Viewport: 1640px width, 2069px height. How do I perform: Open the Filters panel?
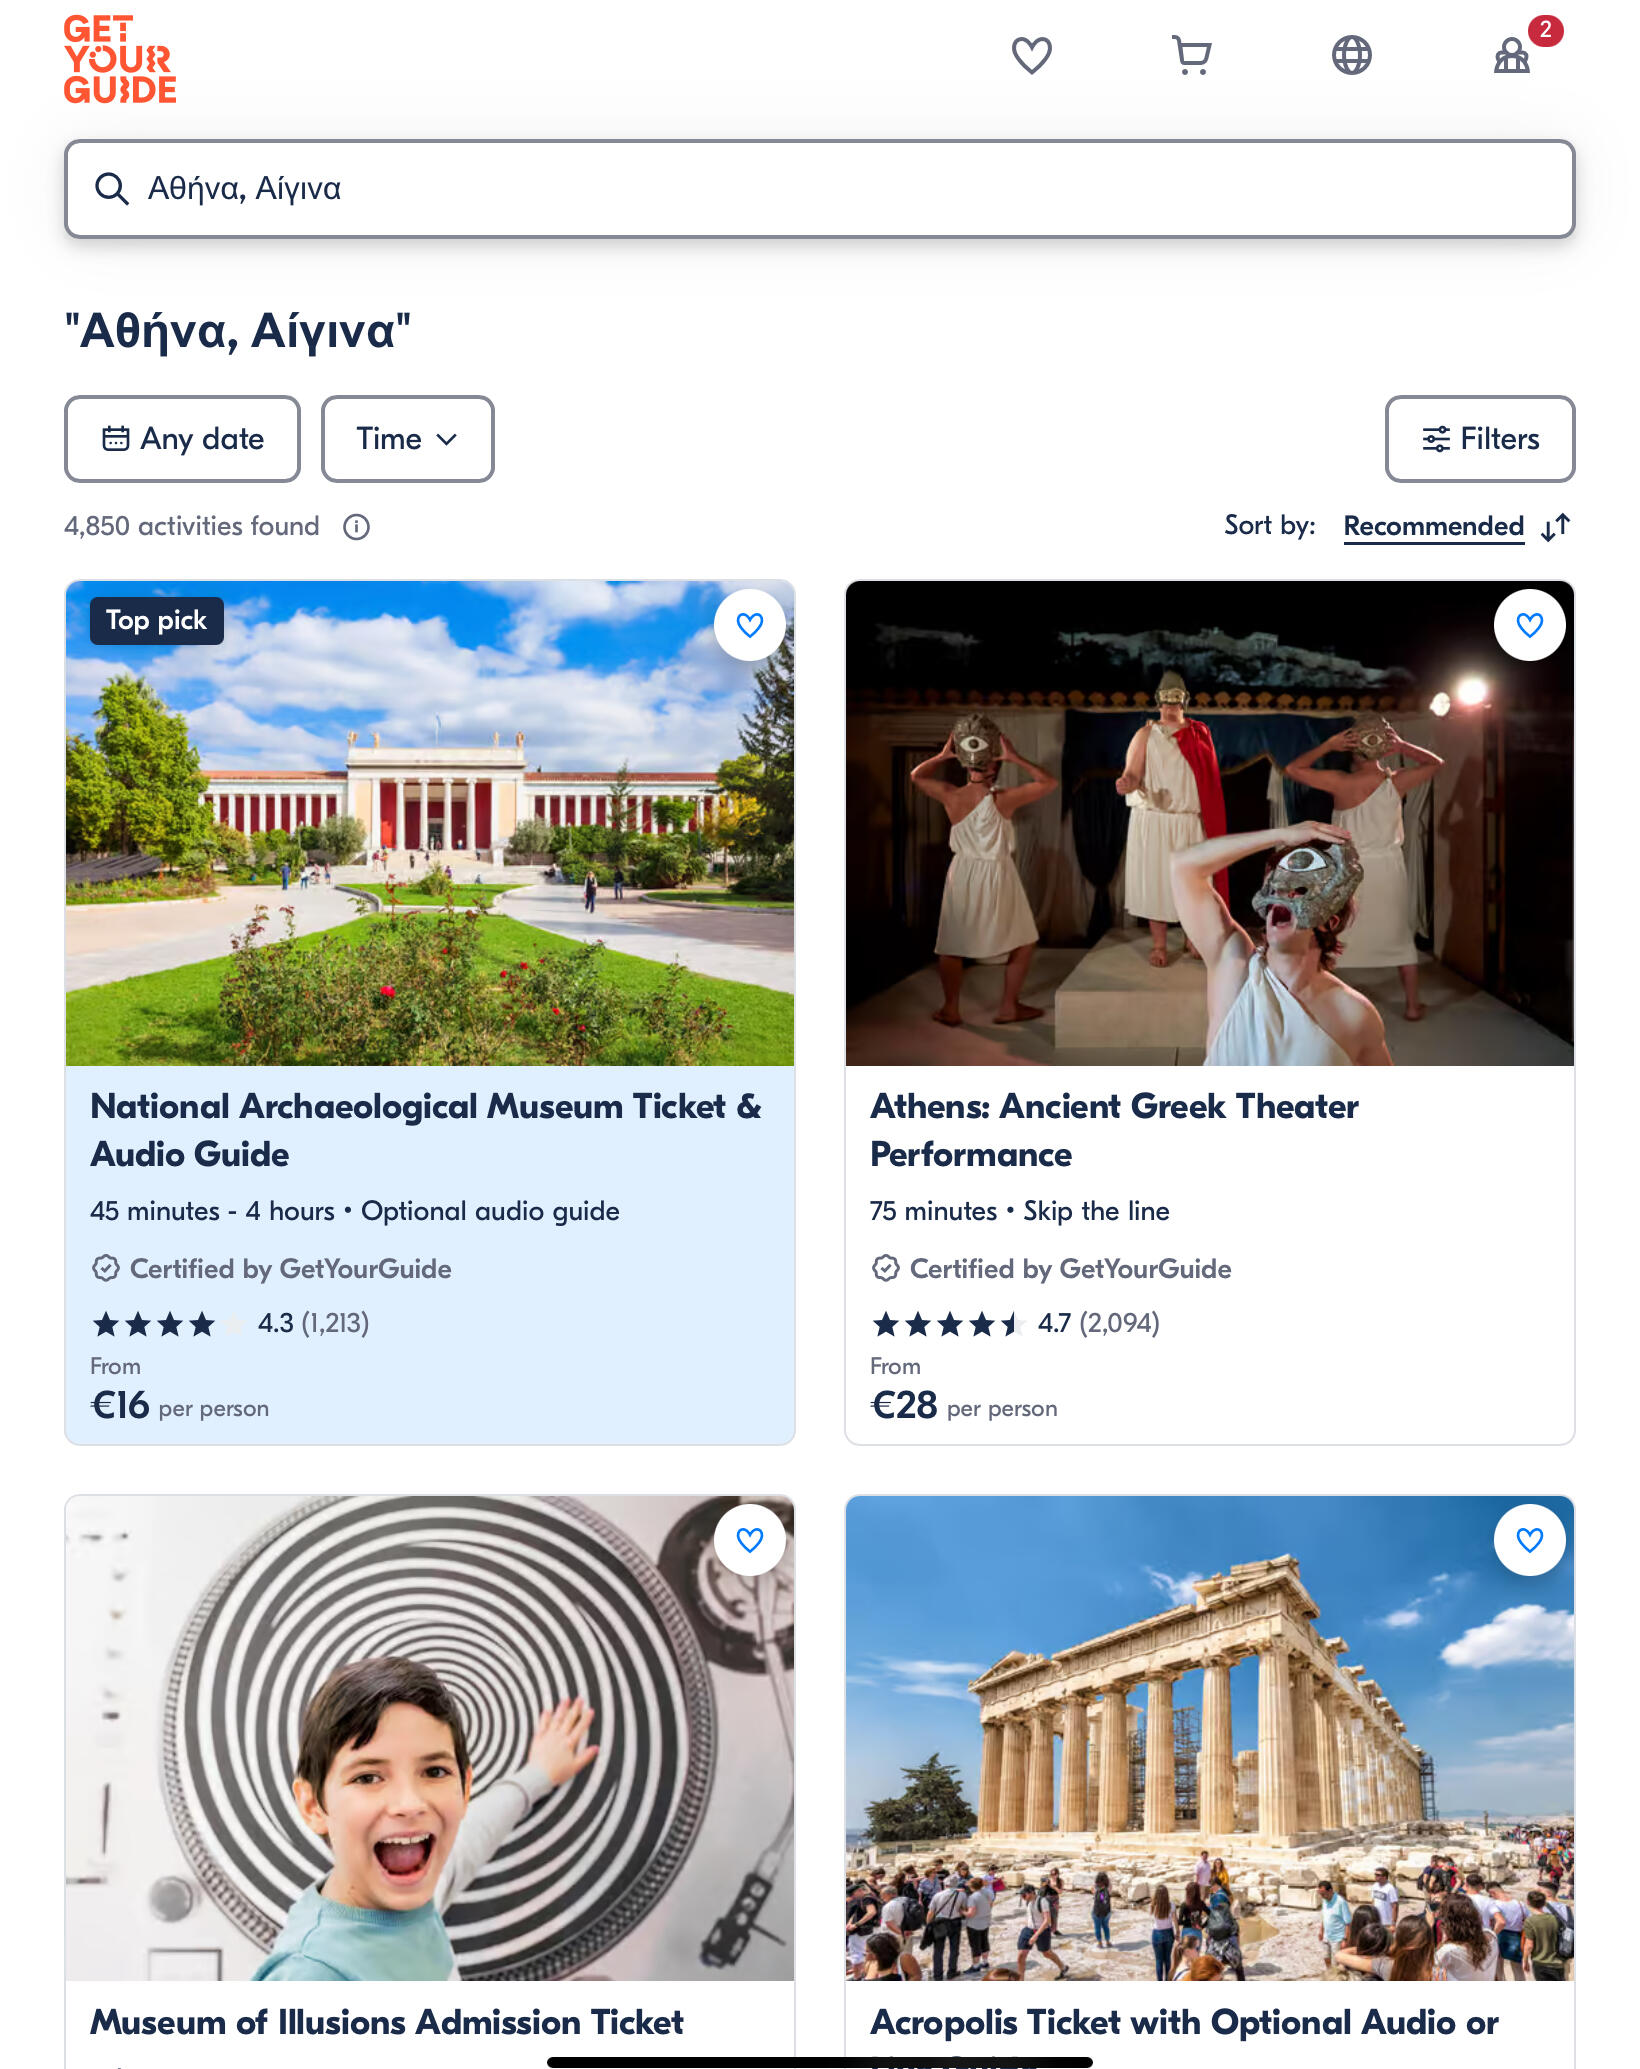point(1479,439)
